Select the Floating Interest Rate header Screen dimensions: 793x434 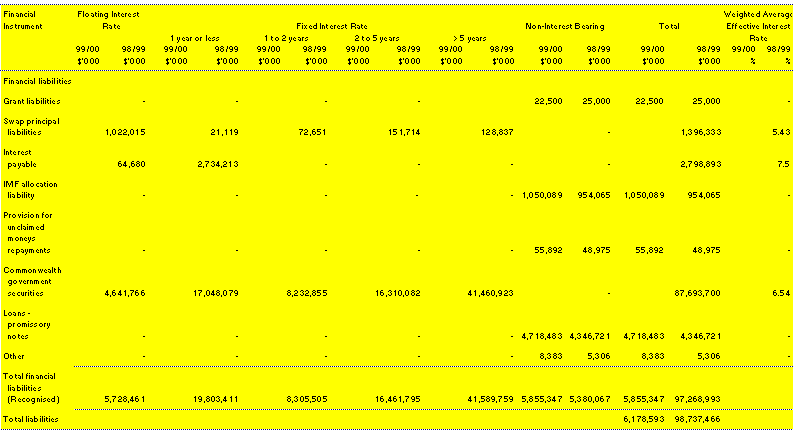(108, 19)
